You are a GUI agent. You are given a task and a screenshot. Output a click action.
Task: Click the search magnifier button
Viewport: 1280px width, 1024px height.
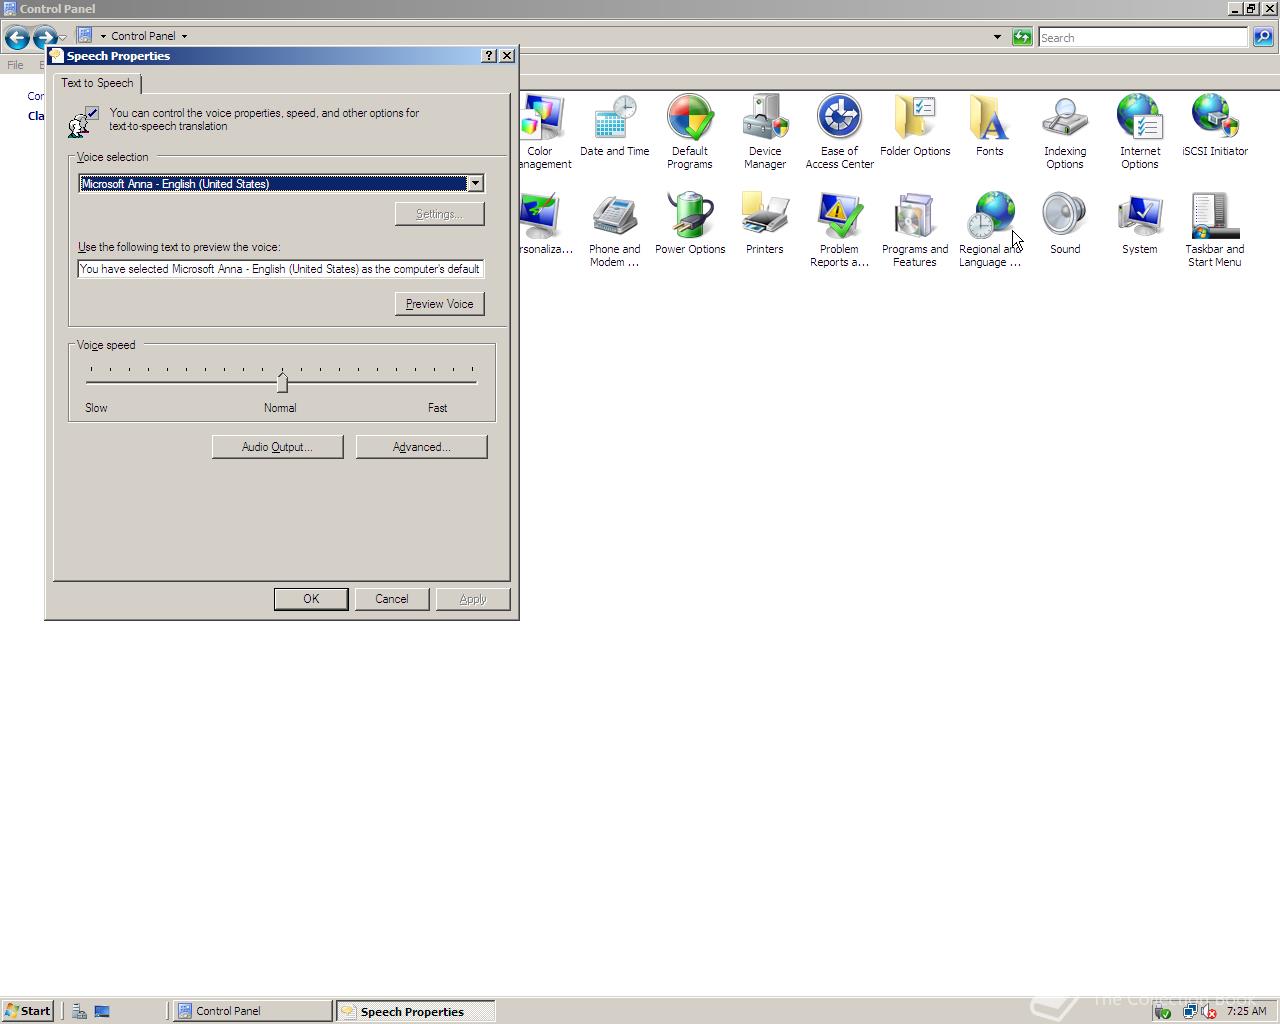[x=1262, y=37]
